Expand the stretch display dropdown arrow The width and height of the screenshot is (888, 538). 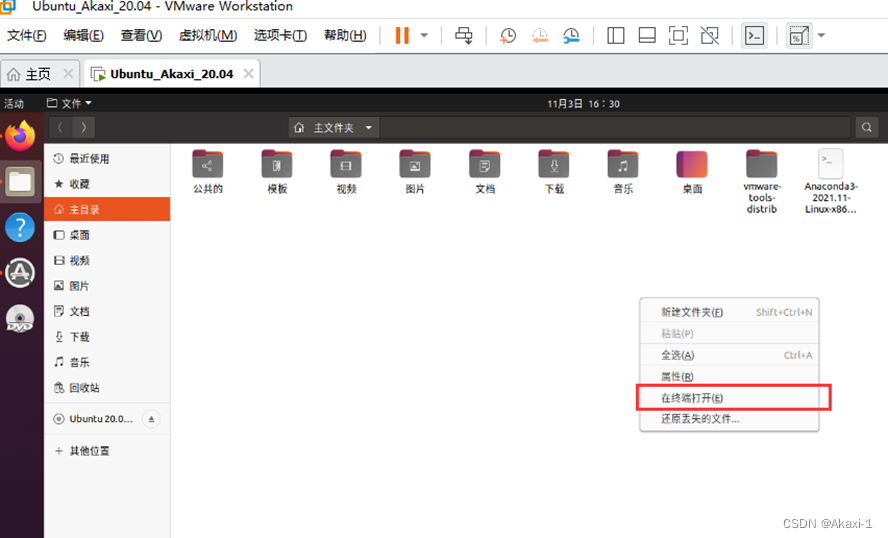pyautogui.click(x=822, y=36)
